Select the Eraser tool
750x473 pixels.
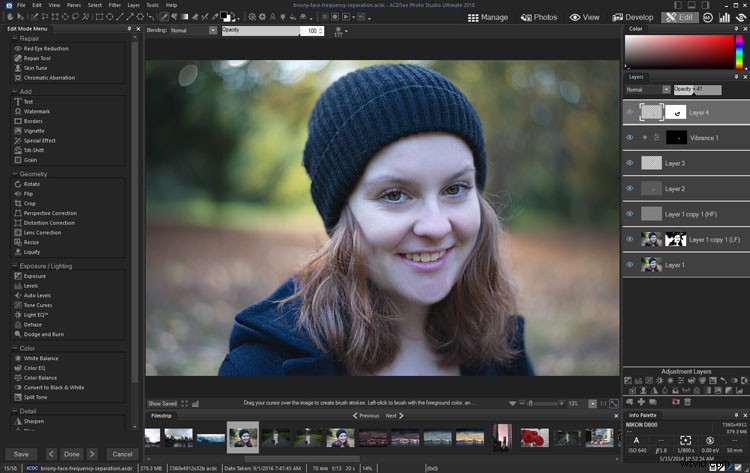click(196, 17)
